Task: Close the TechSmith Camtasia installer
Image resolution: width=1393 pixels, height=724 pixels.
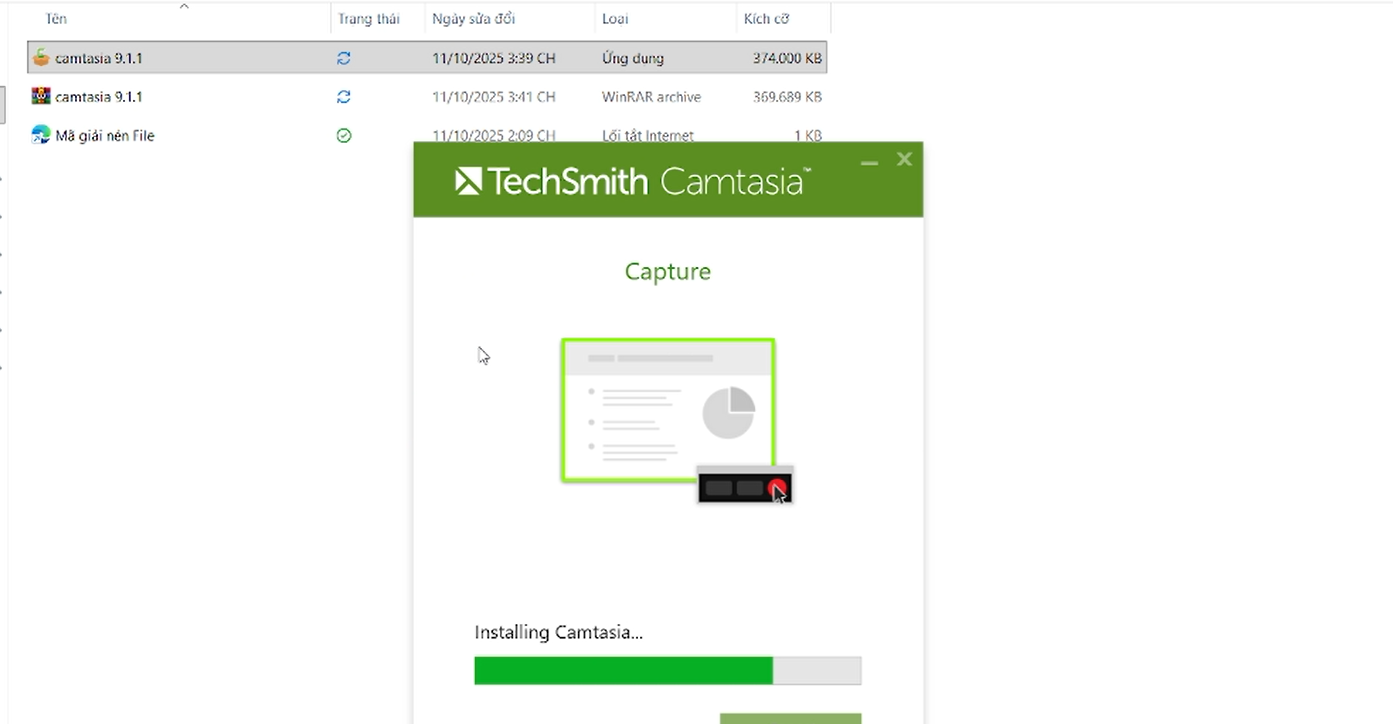Action: (x=904, y=159)
